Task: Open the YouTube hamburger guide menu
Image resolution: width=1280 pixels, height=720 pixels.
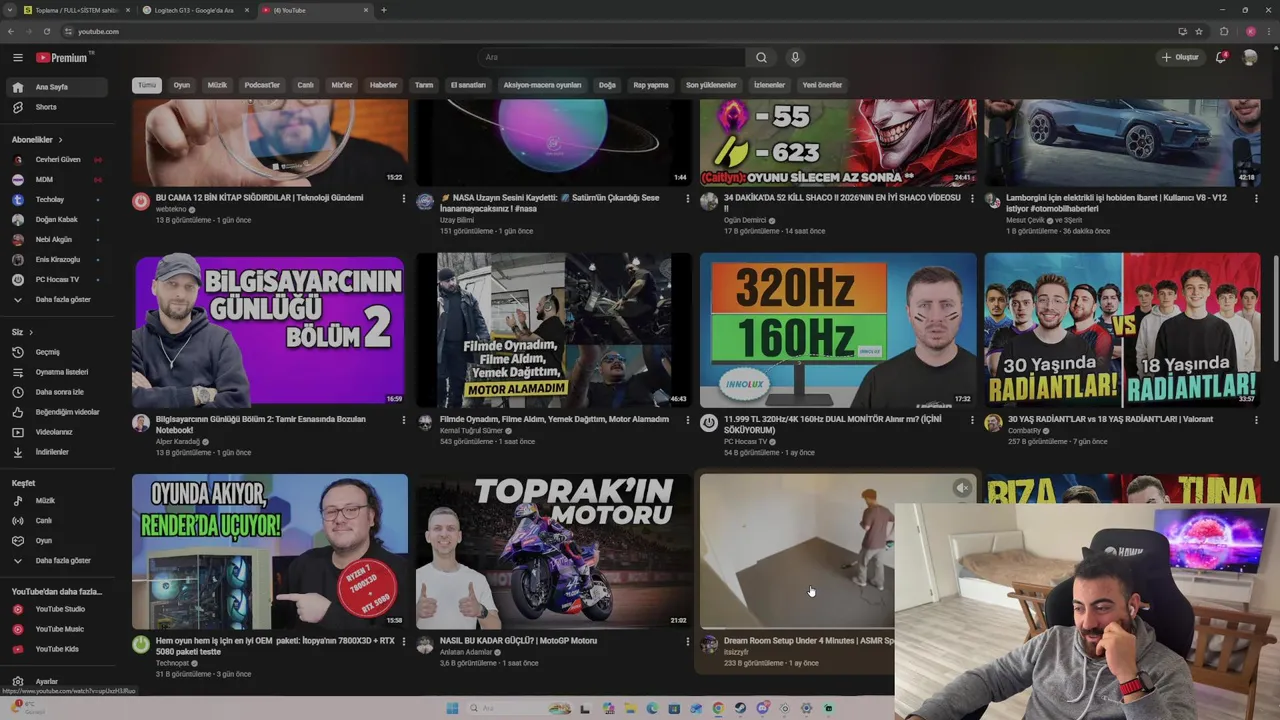Action: pos(17,58)
